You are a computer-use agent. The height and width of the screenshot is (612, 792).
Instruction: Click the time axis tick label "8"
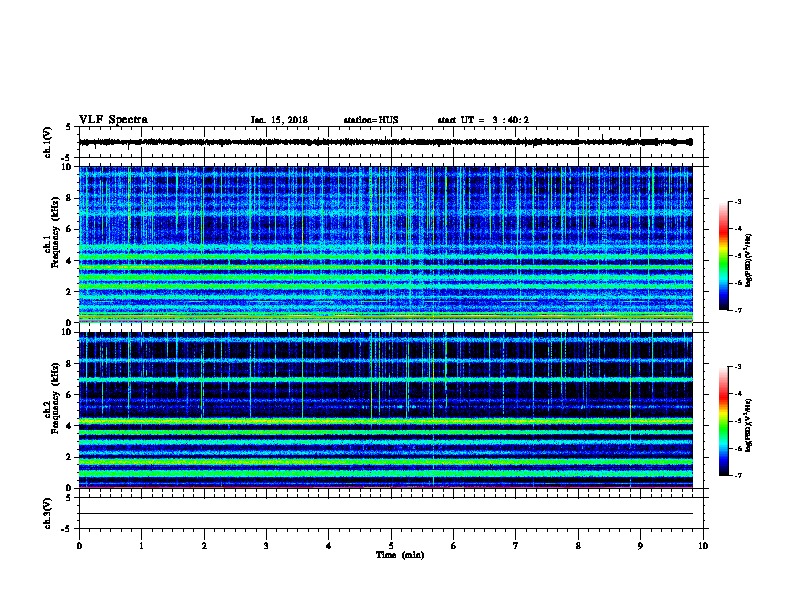[578, 546]
